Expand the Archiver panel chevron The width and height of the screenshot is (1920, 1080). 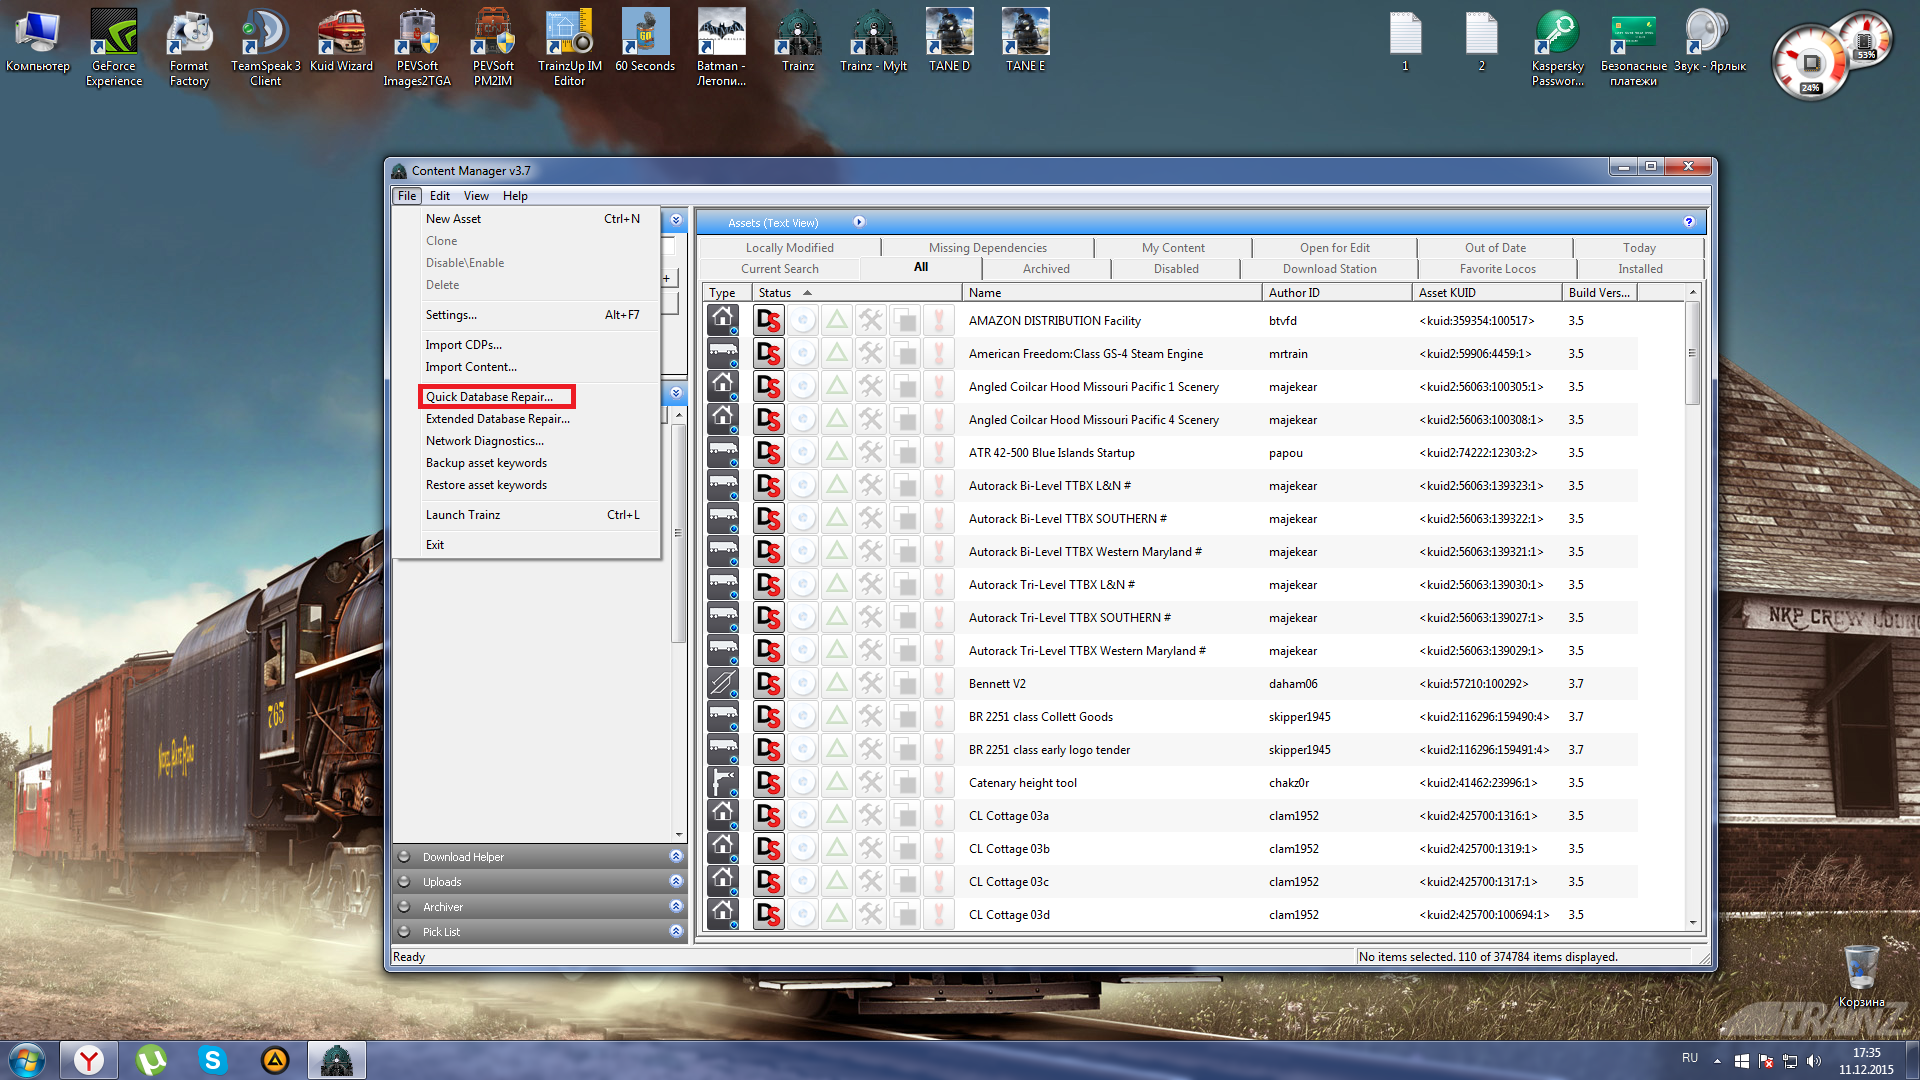click(676, 907)
